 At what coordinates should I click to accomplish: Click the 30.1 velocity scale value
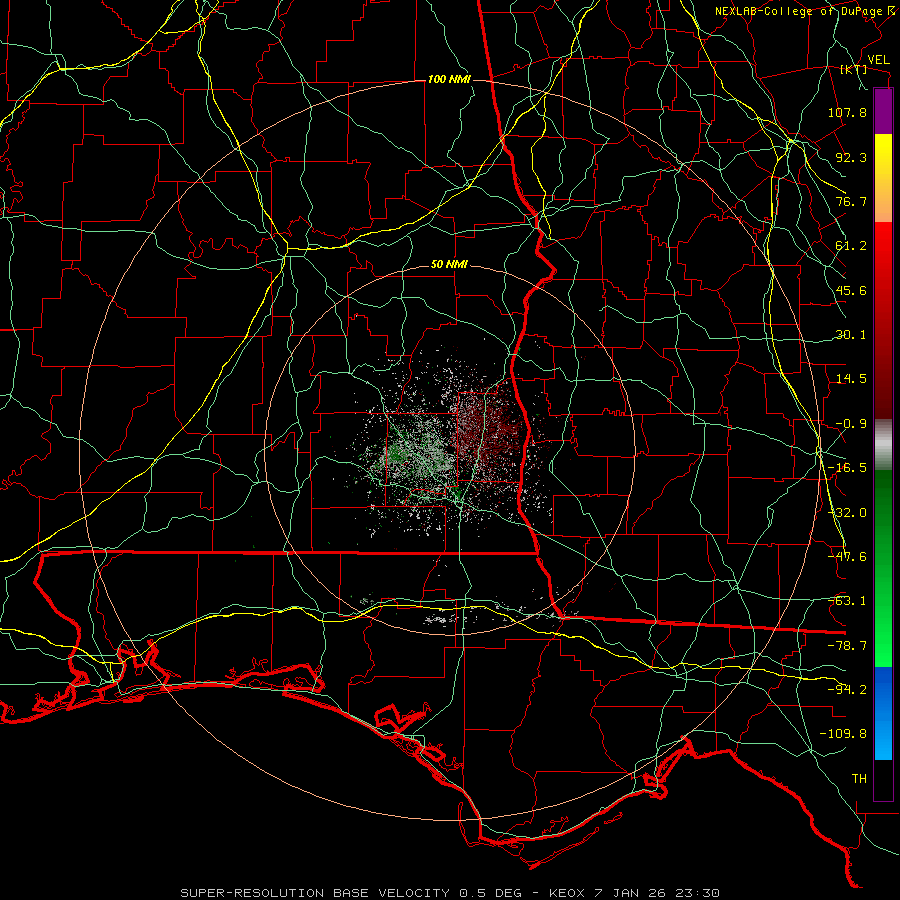coord(851,335)
